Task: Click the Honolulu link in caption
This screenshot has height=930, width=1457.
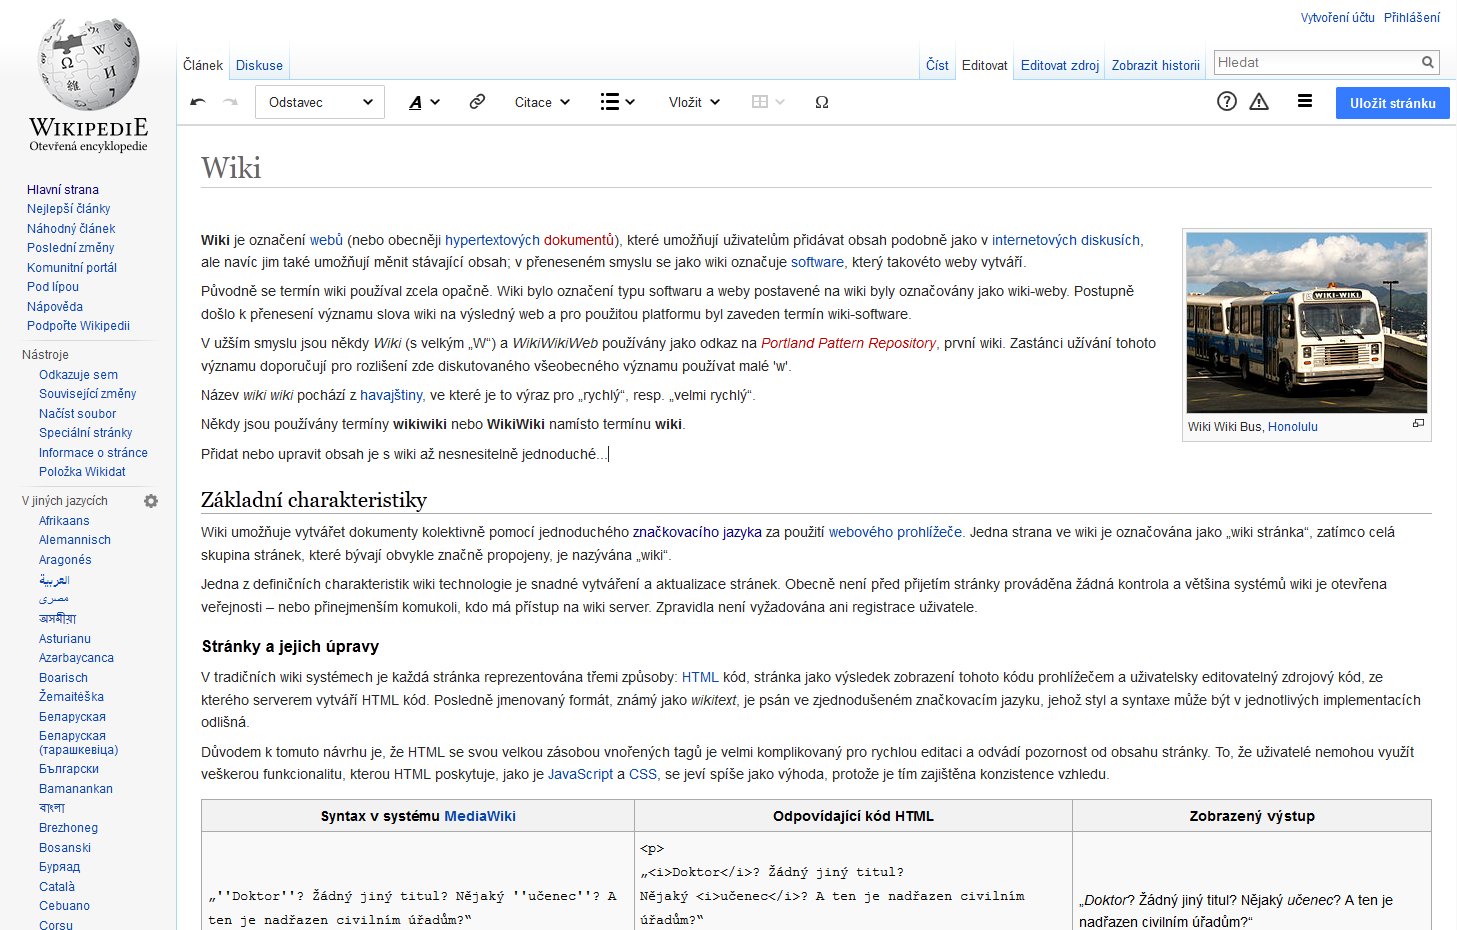Action: pos(1293,426)
